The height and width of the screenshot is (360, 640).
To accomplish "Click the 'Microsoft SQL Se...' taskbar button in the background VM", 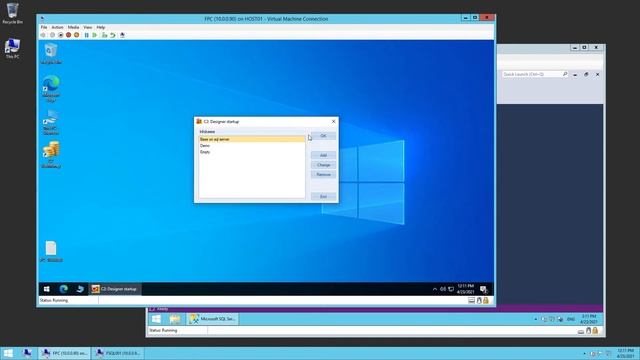I will (x=213, y=319).
